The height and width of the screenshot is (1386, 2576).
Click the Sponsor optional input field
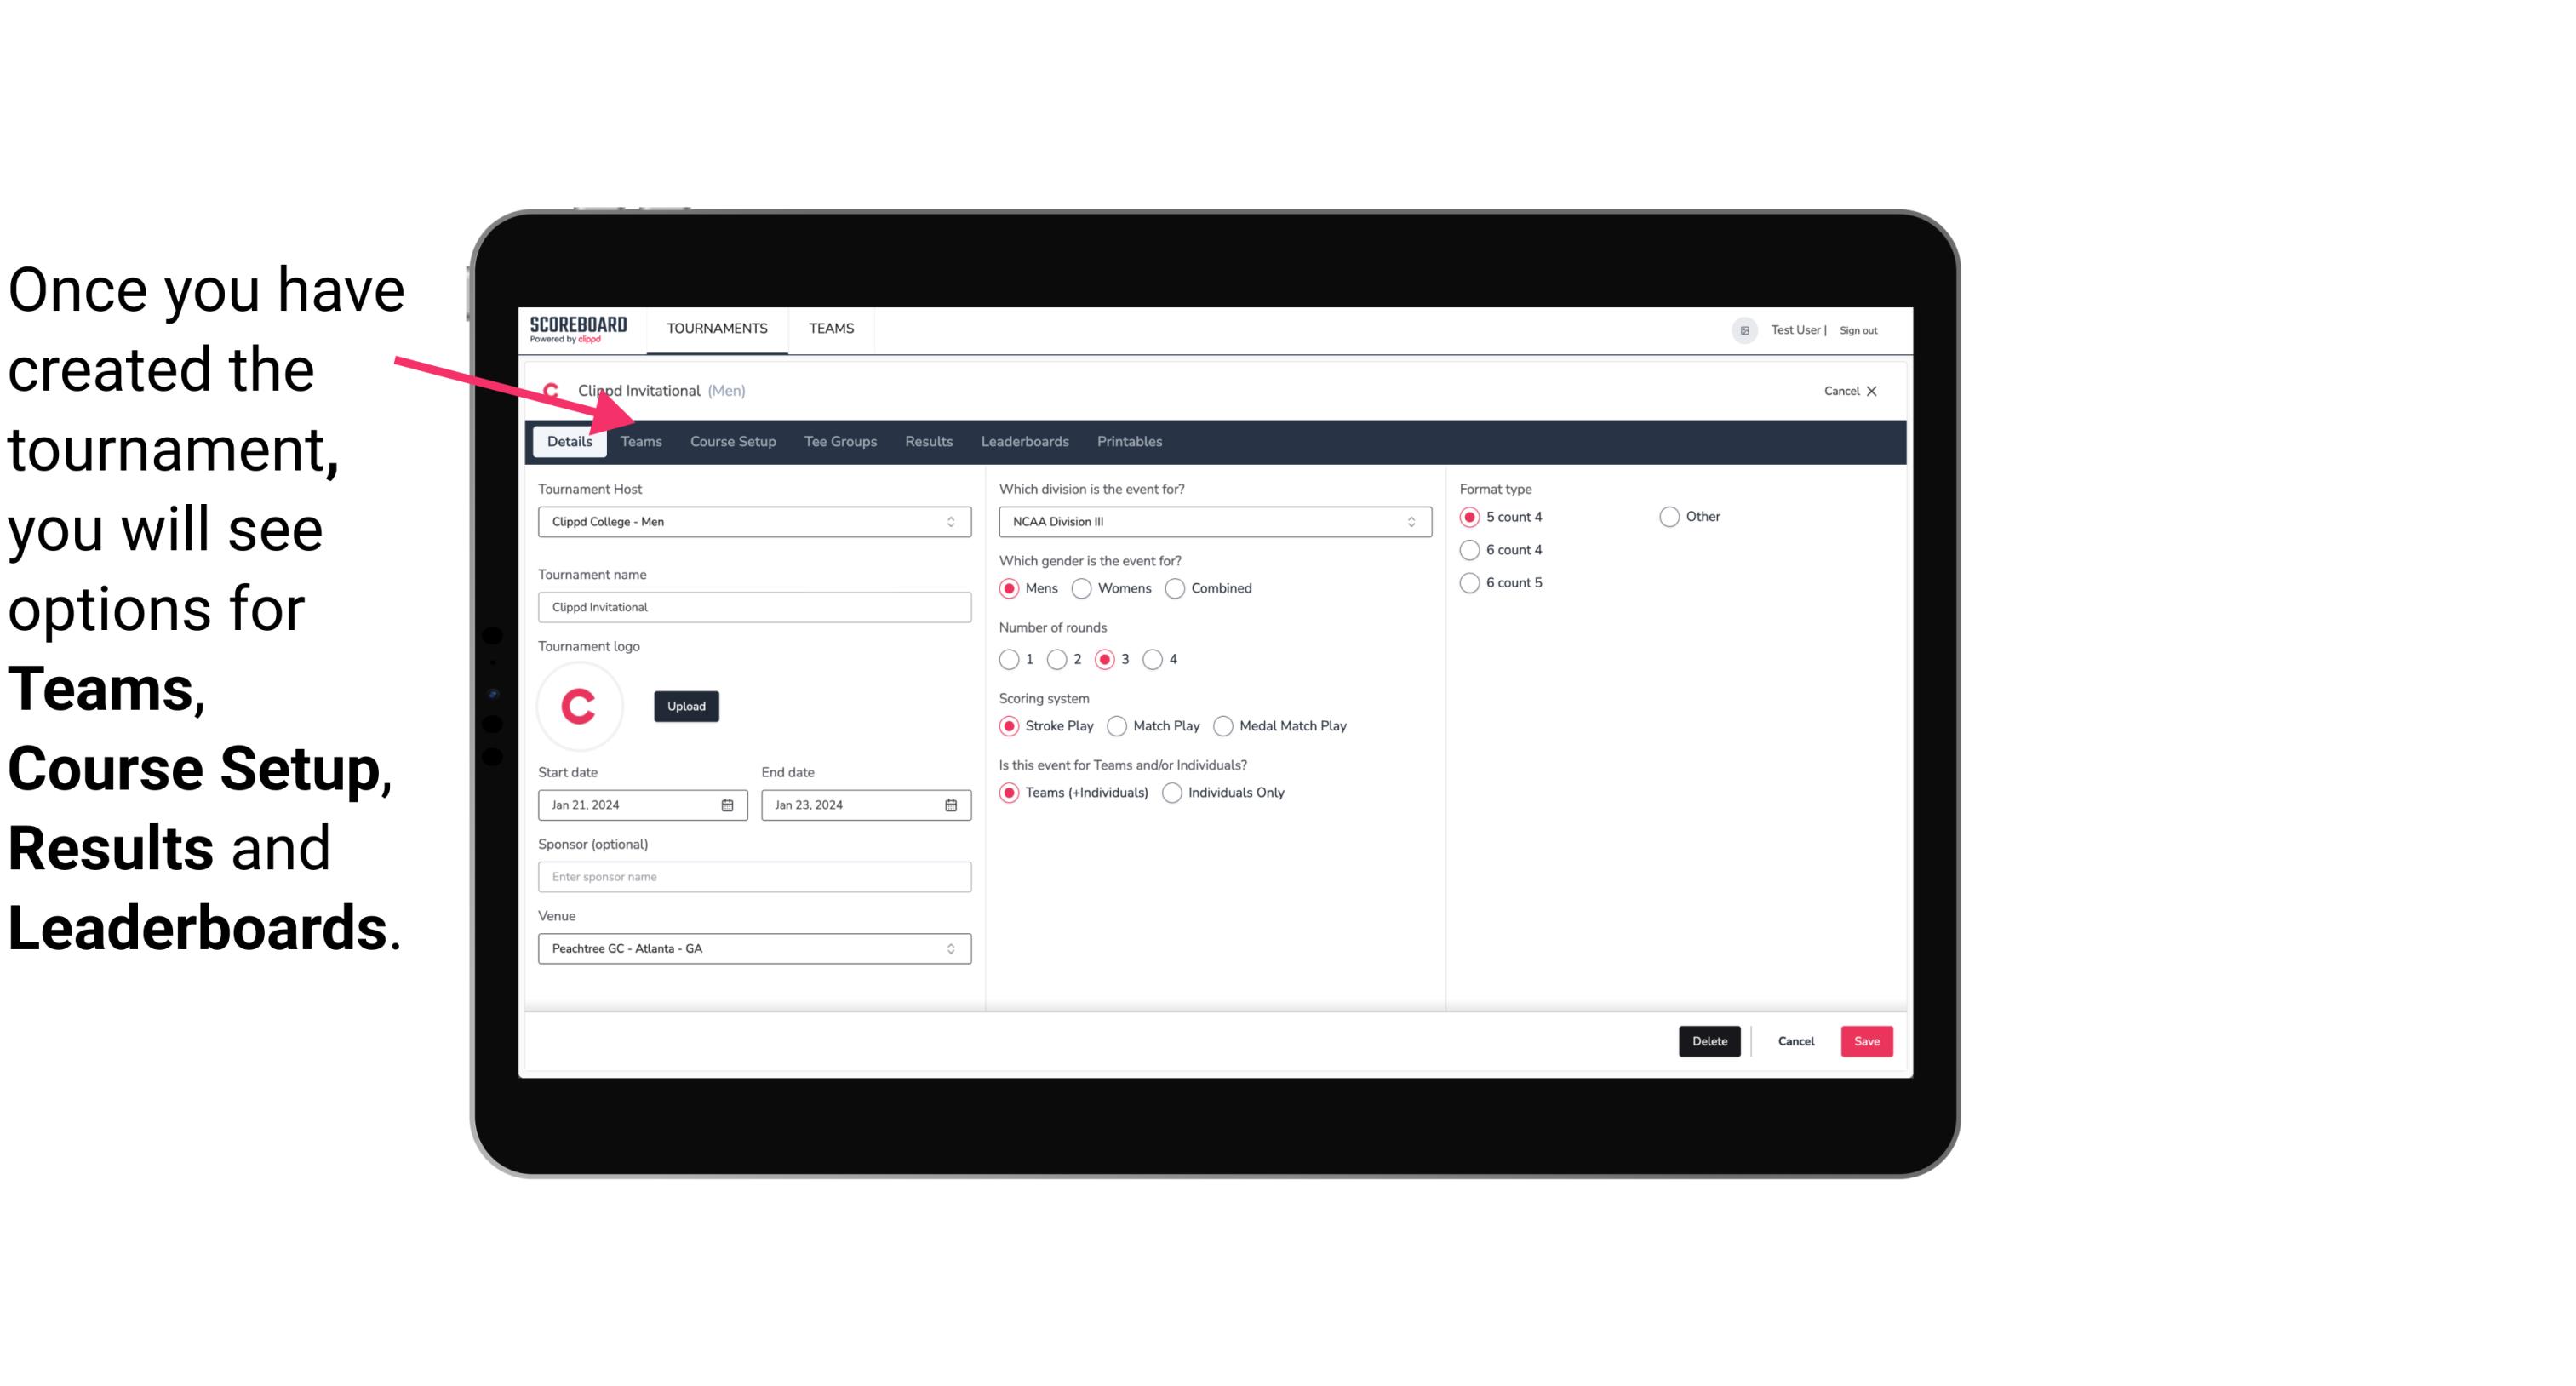[754, 876]
